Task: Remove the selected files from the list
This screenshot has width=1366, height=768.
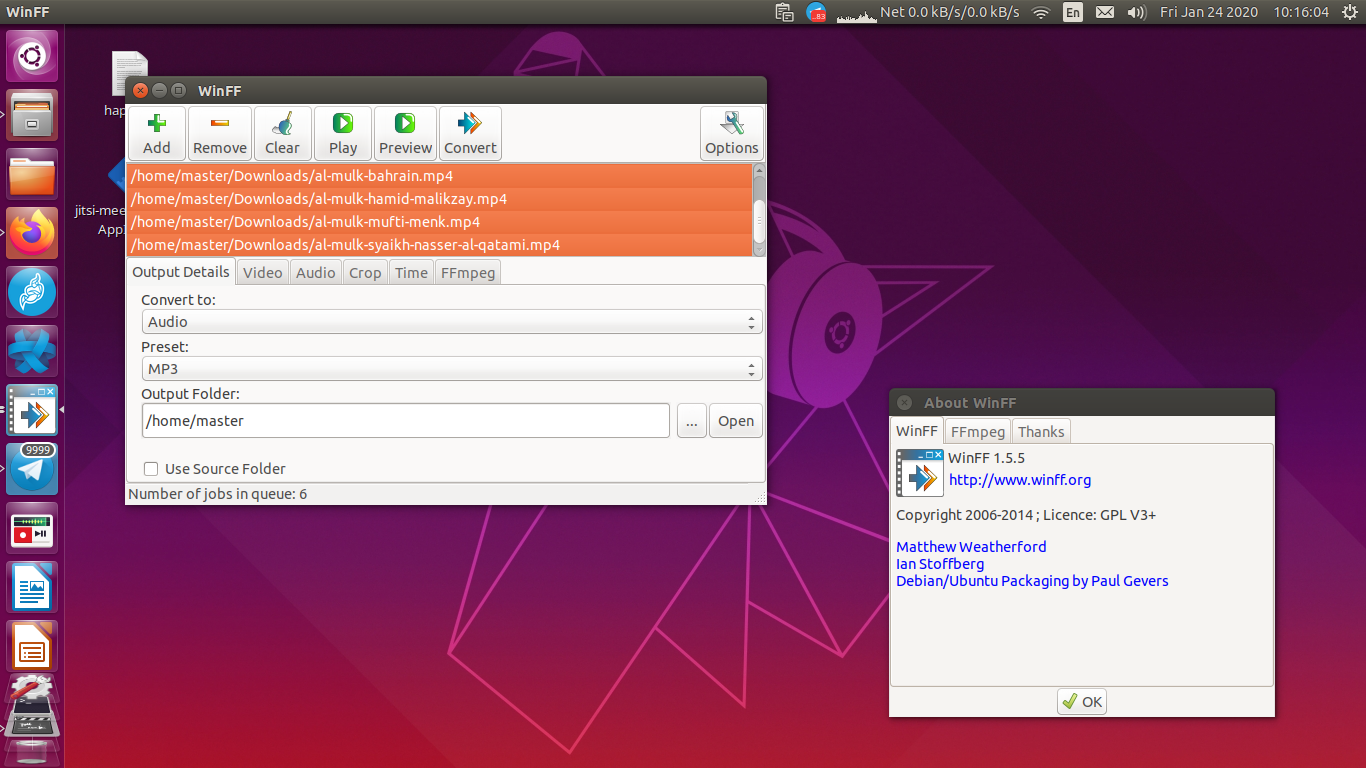Action: 220,133
